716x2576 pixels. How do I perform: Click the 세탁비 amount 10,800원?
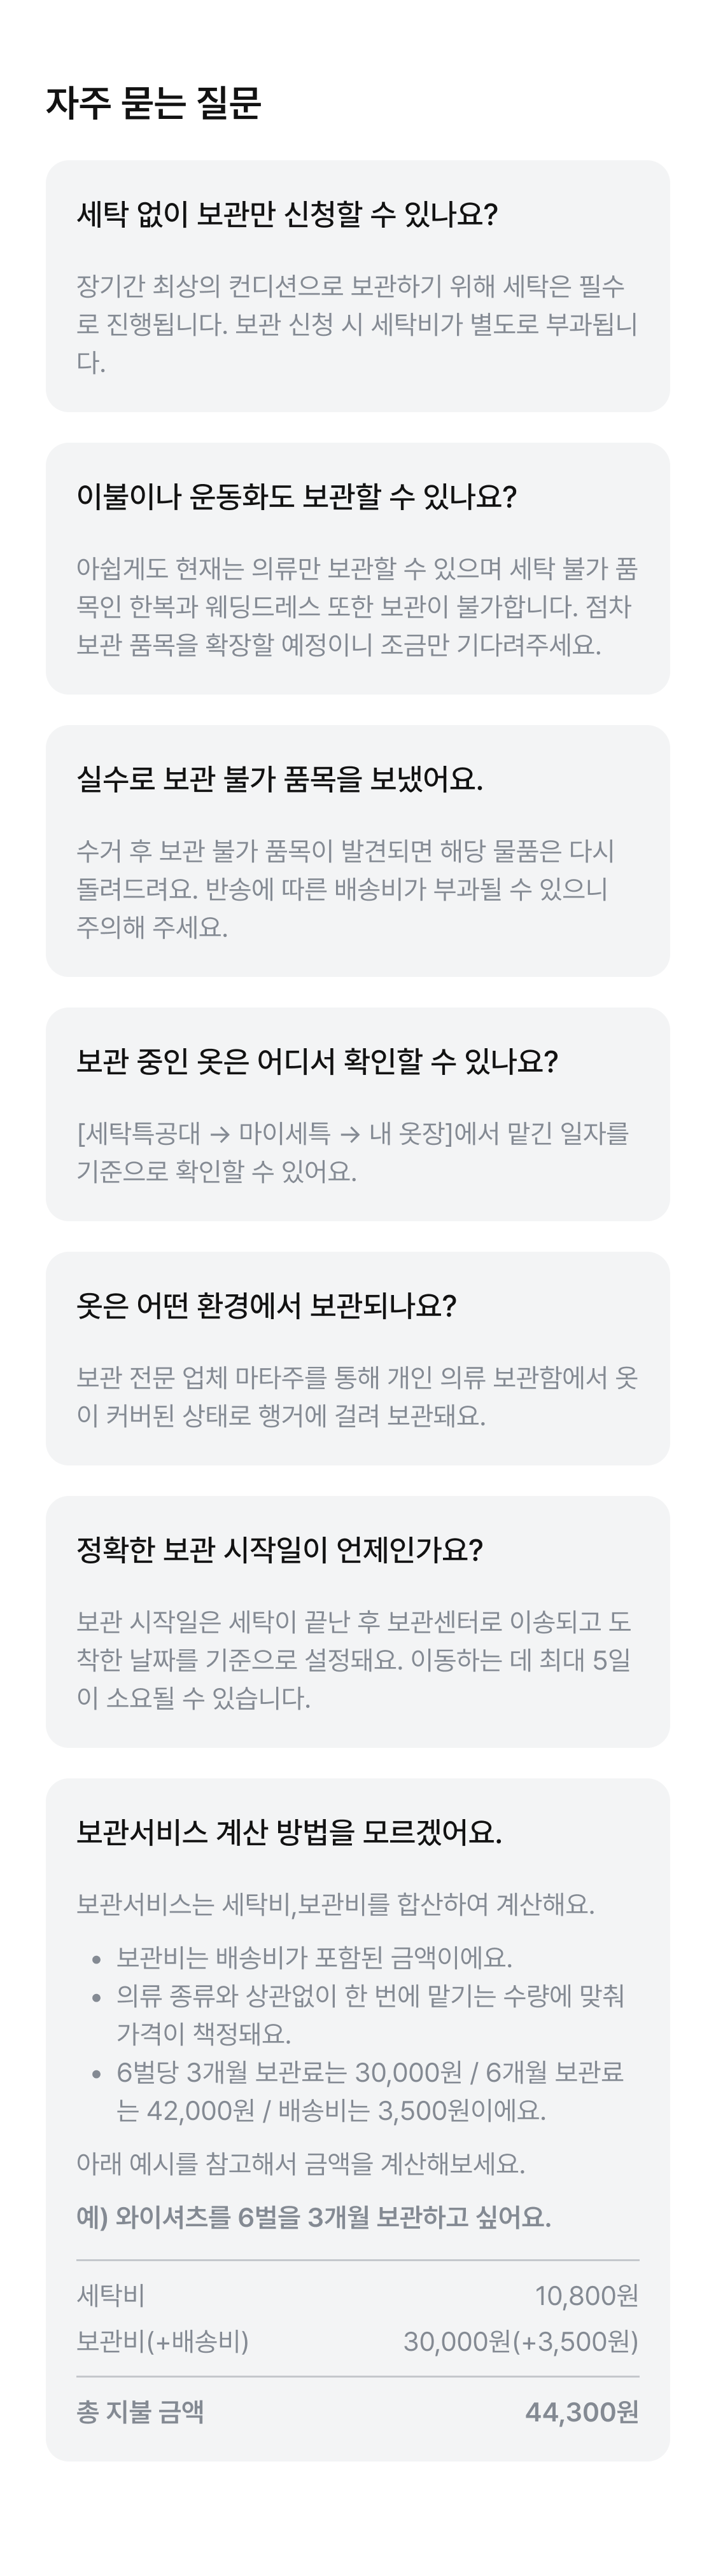(586, 2295)
